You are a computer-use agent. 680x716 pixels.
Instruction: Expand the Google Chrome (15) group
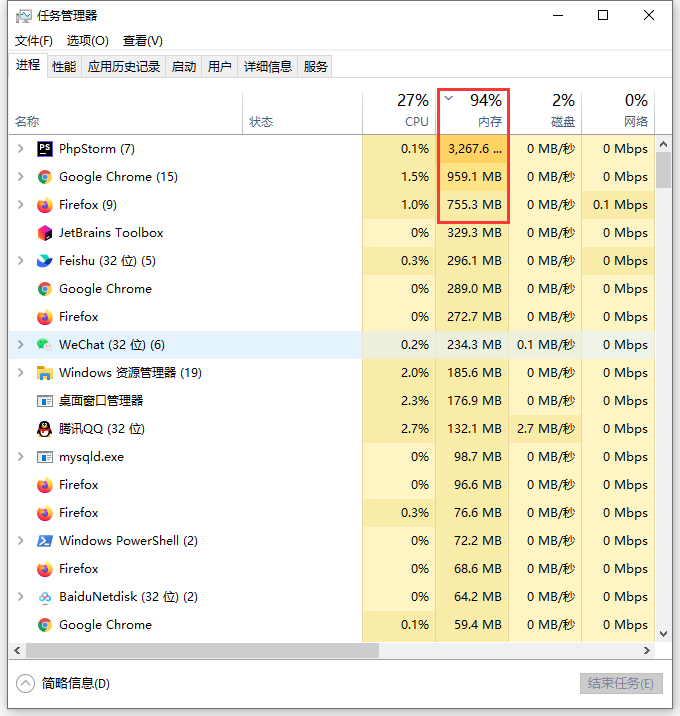tap(21, 177)
